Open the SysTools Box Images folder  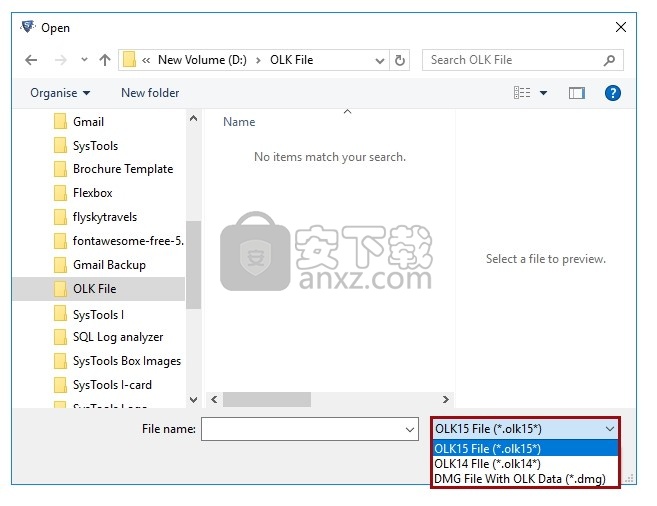[127, 361]
